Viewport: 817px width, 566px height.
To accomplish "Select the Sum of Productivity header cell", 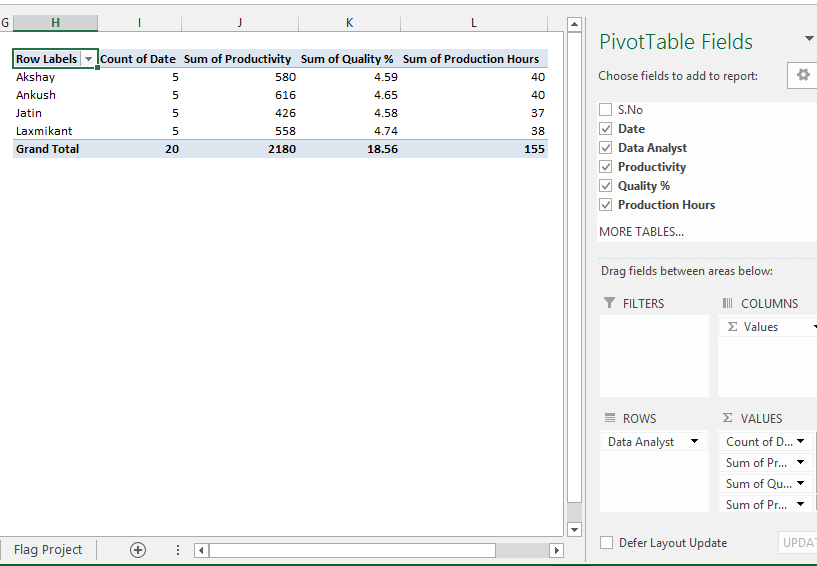I will (x=240, y=59).
